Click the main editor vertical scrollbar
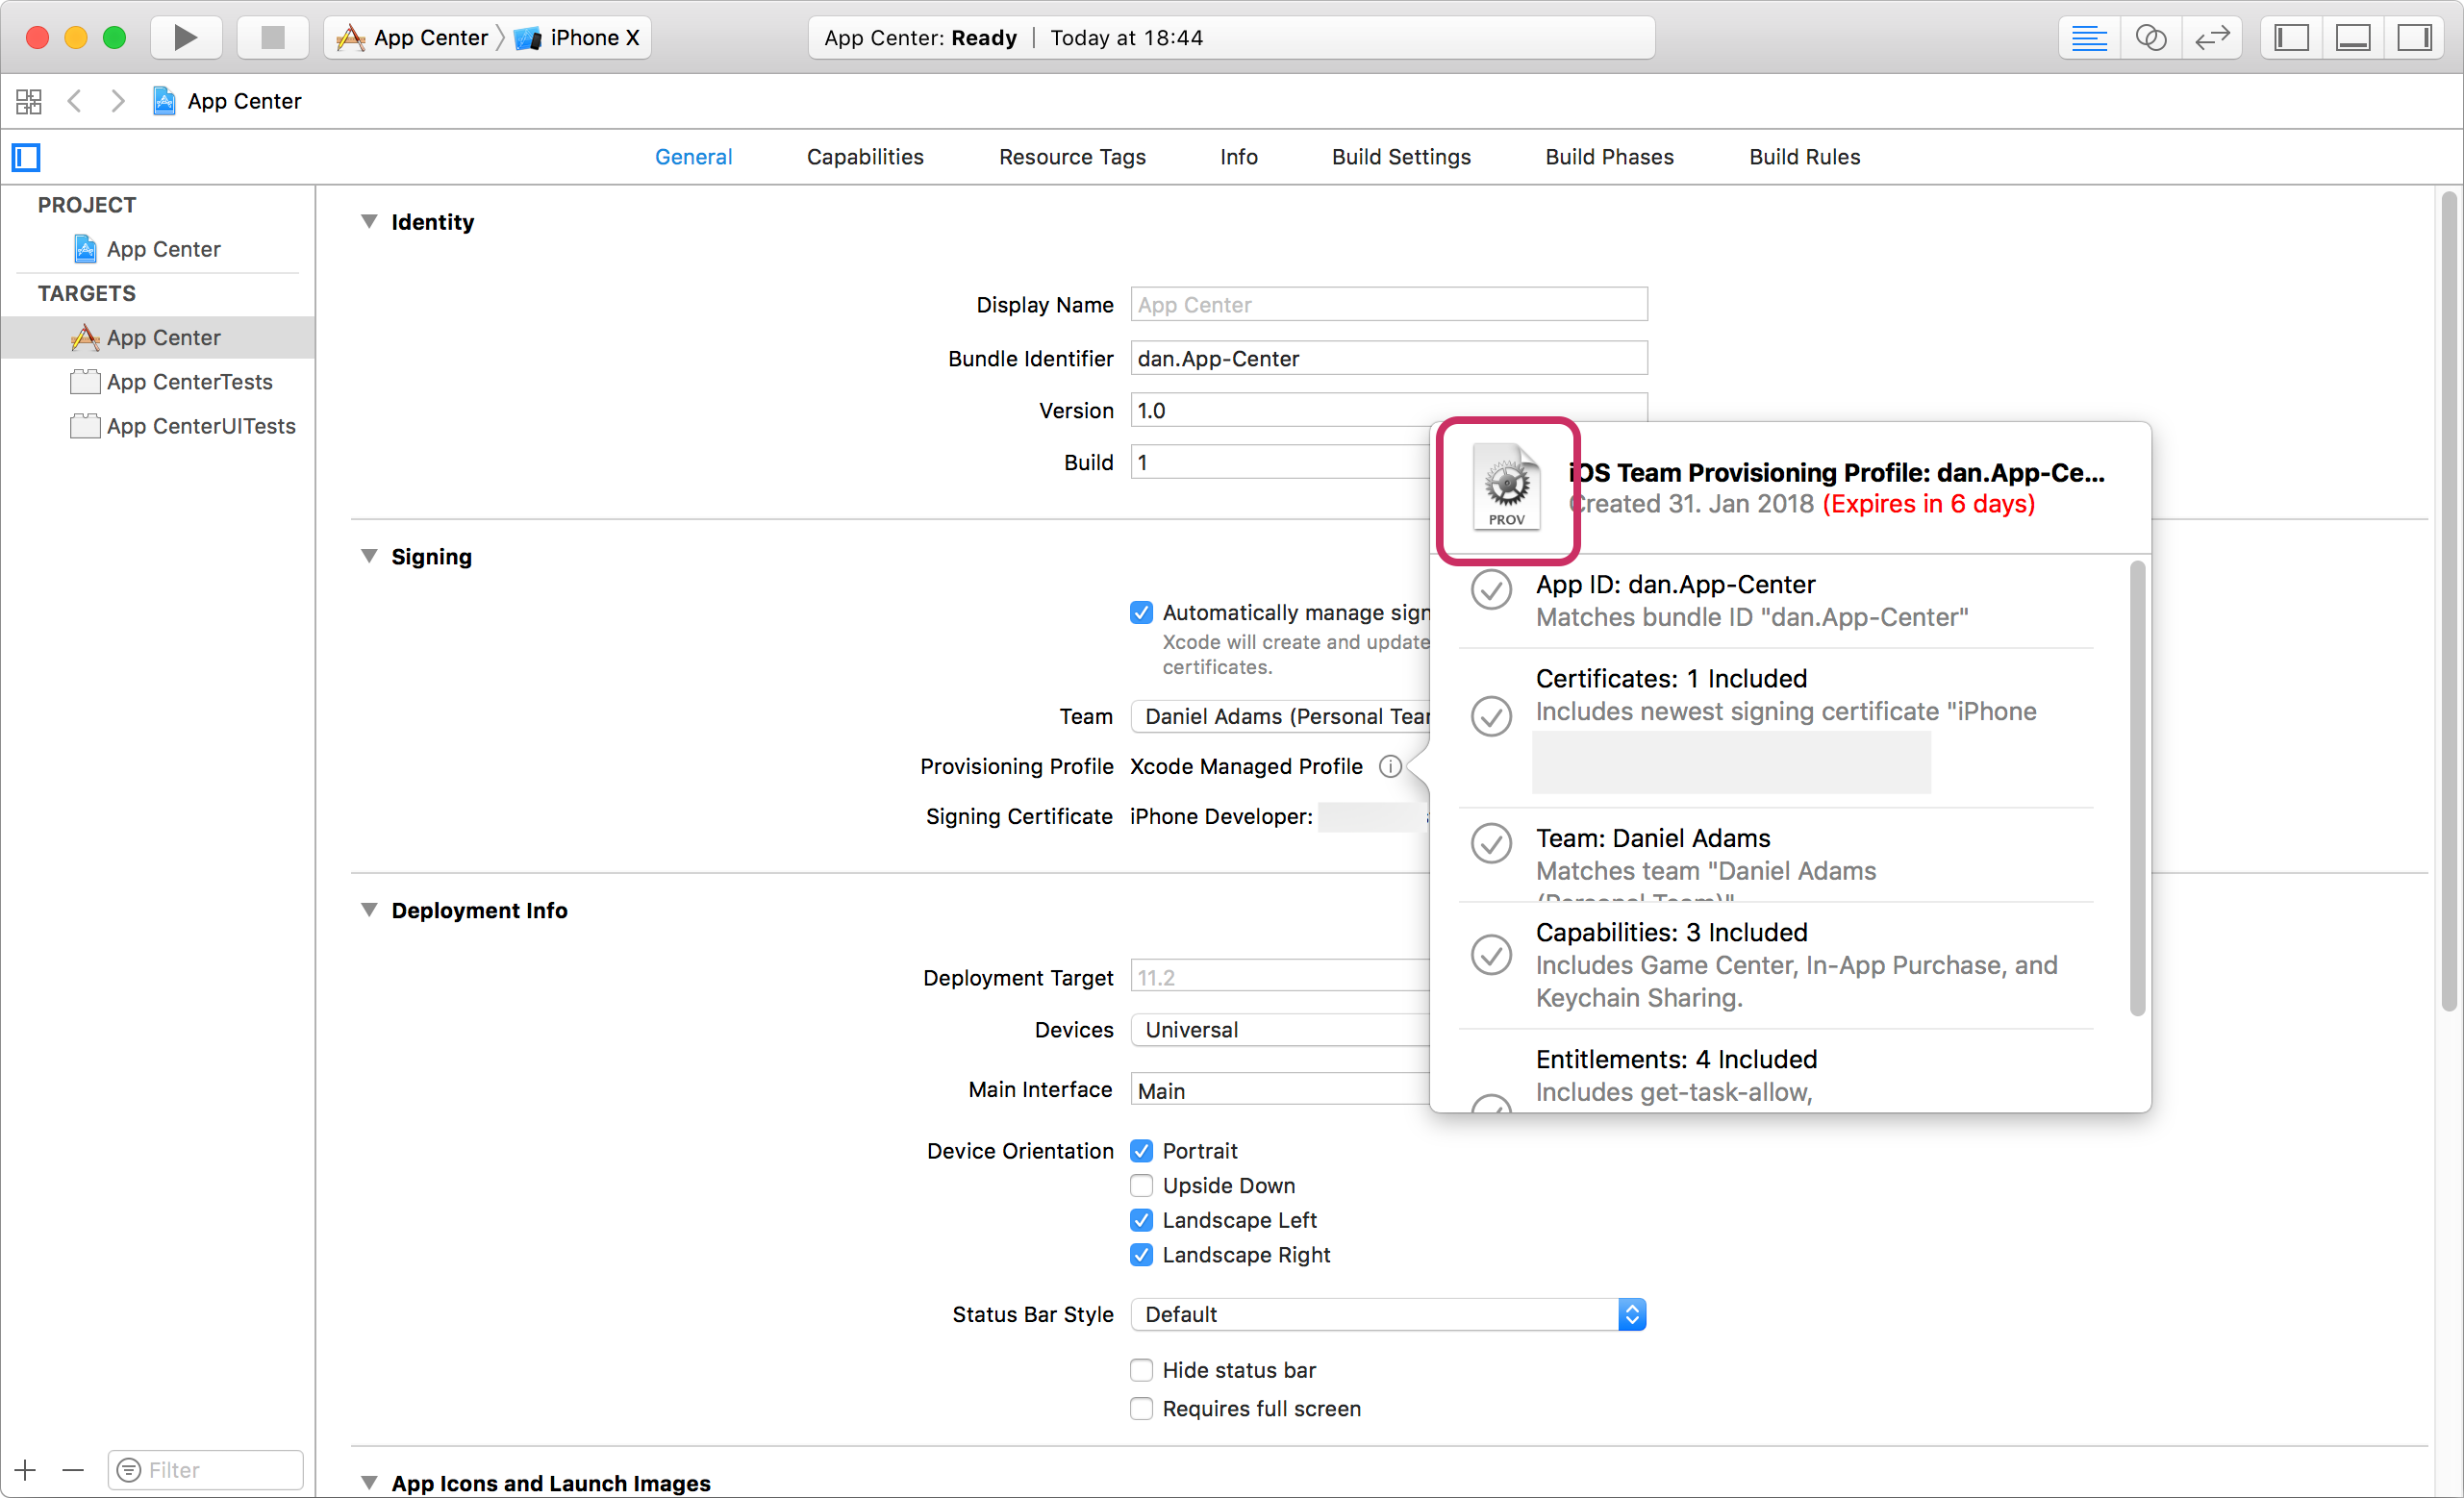The image size is (2464, 1498). 2449,602
